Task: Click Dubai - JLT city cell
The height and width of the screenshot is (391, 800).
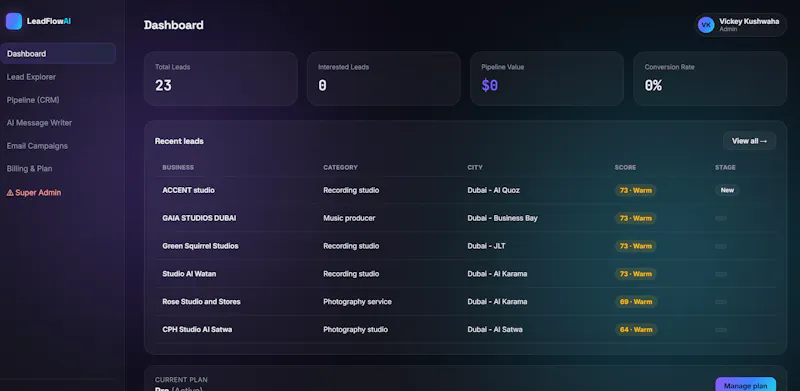Action: pyautogui.click(x=486, y=246)
